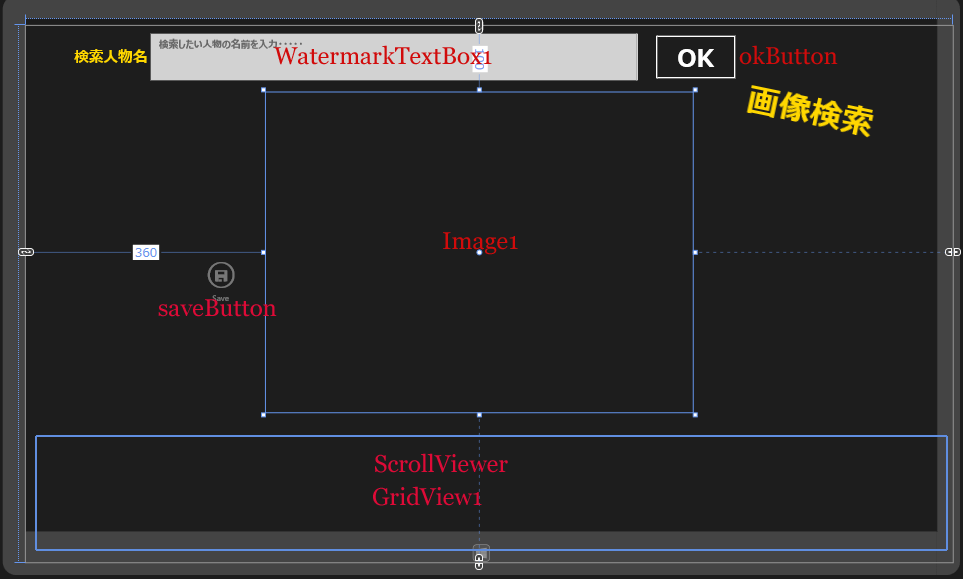The image size is (963, 579).
Task: Click Image1's bottom-center resize handle
Action: (479, 414)
